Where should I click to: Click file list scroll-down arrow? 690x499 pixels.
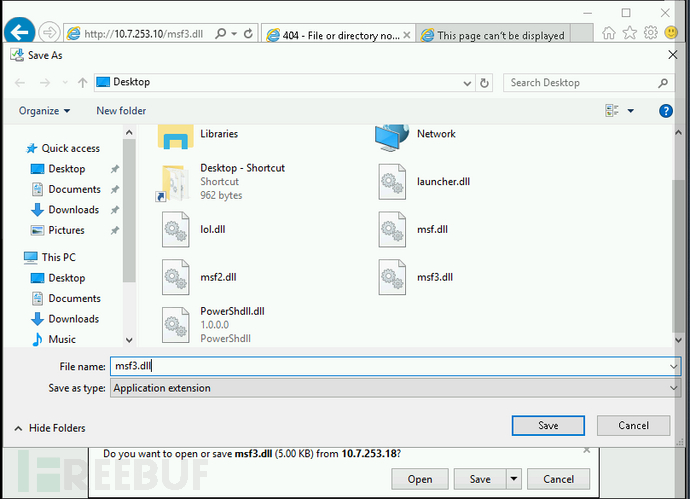(678, 340)
